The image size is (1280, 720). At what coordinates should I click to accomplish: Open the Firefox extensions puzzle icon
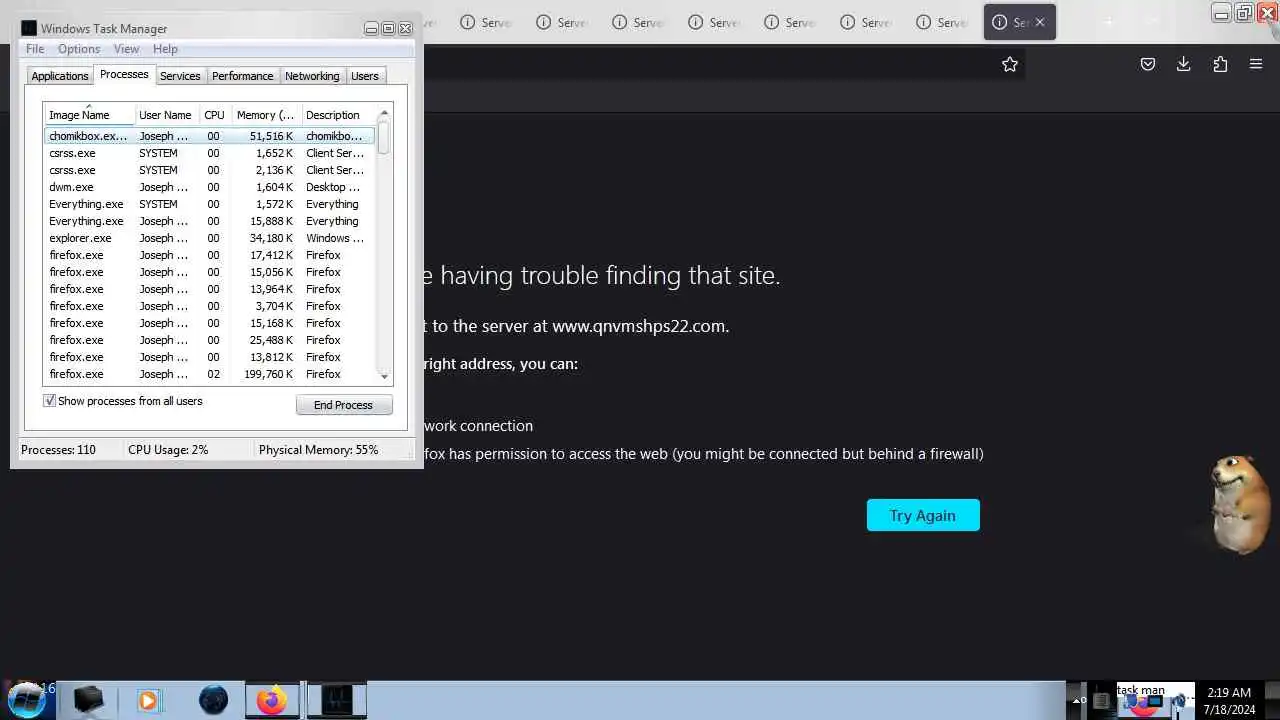[x=1220, y=64]
